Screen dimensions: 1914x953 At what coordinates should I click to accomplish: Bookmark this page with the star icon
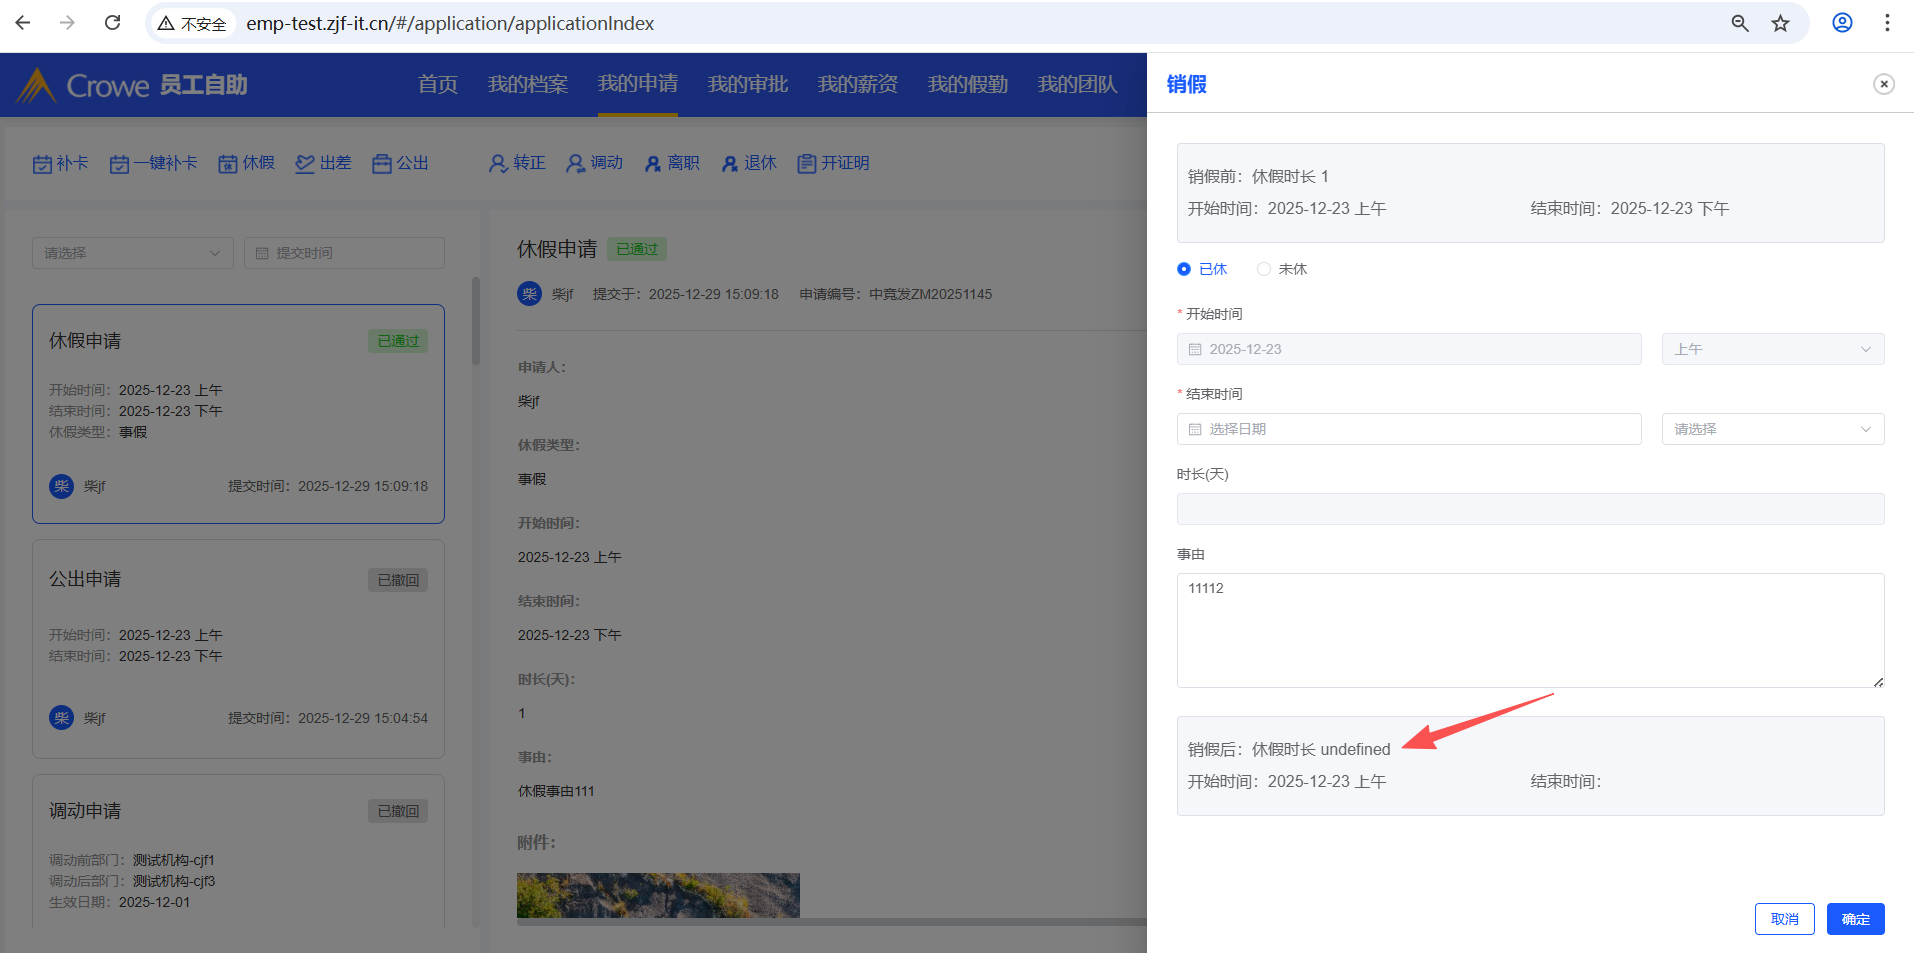[x=1781, y=23]
